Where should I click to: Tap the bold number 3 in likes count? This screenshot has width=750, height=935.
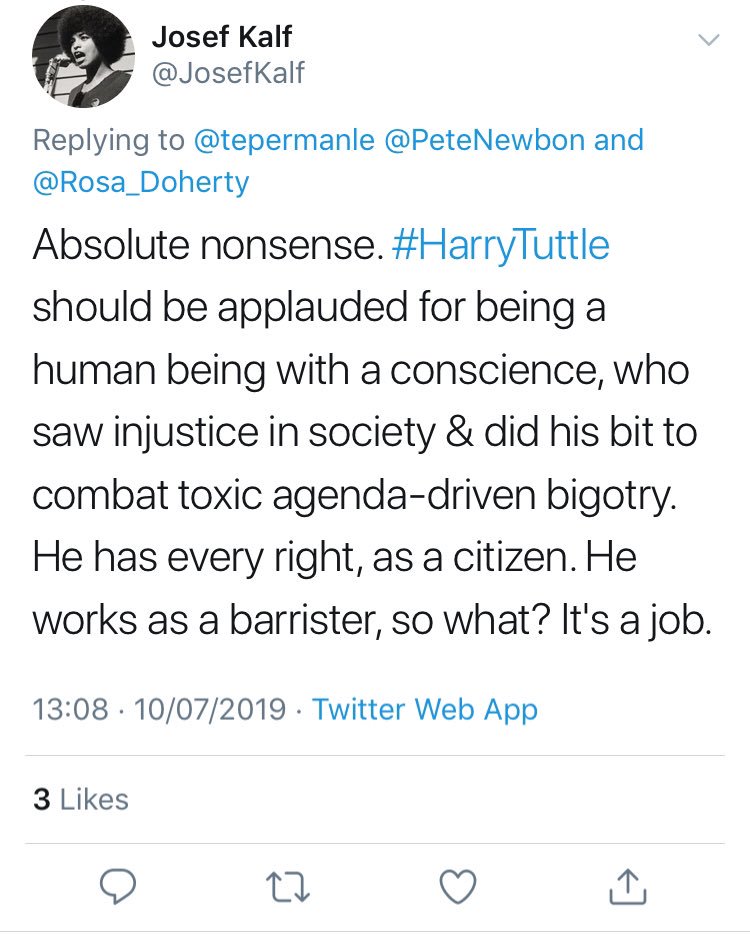(42, 799)
